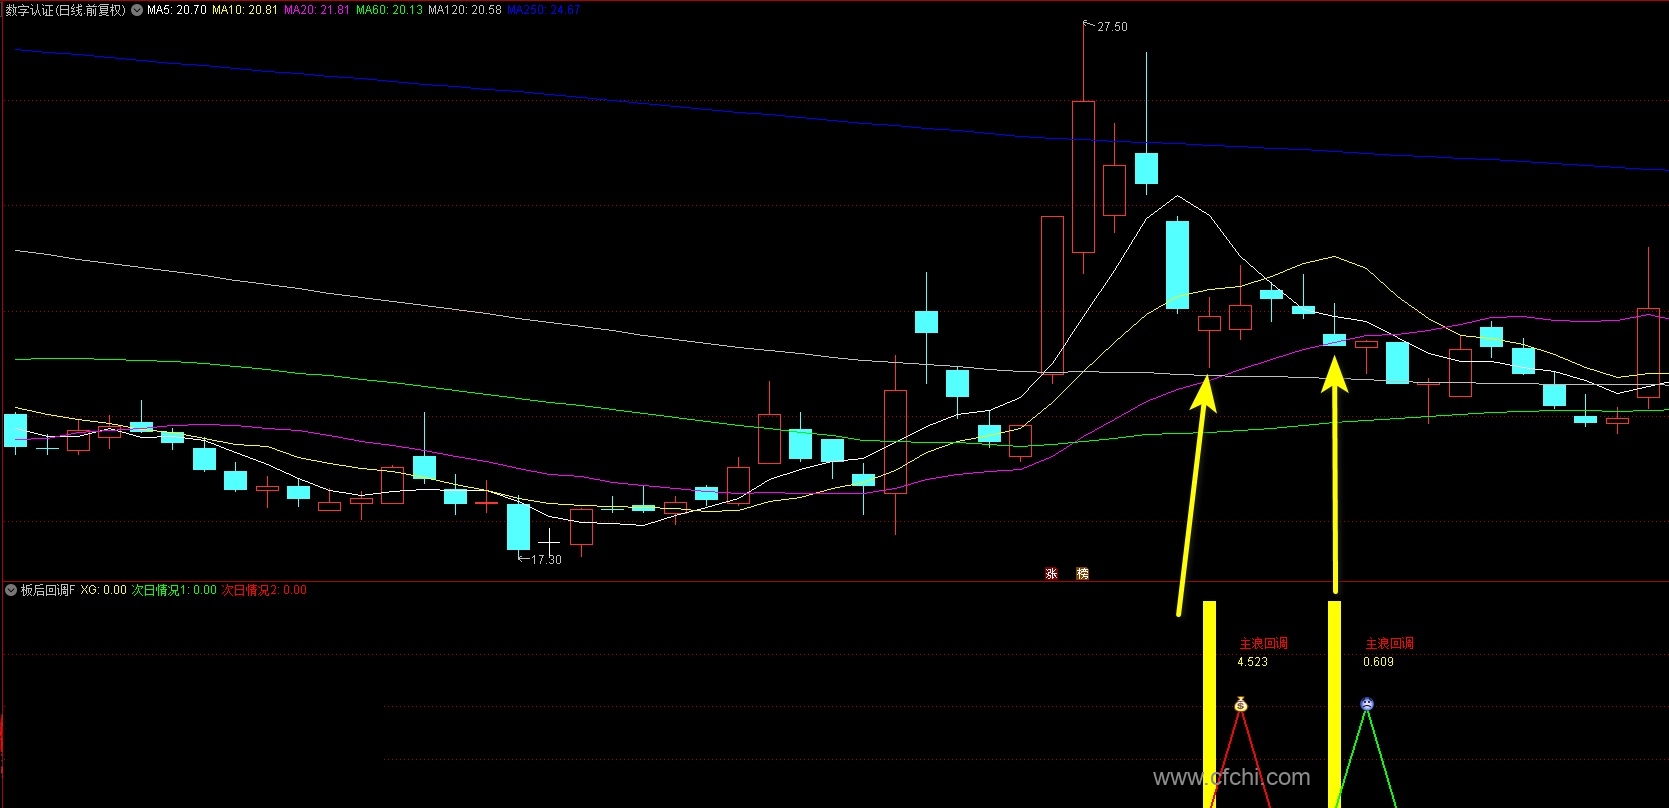
Task: Click the MA60: 20.13 label
Action: pyautogui.click(x=389, y=10)
